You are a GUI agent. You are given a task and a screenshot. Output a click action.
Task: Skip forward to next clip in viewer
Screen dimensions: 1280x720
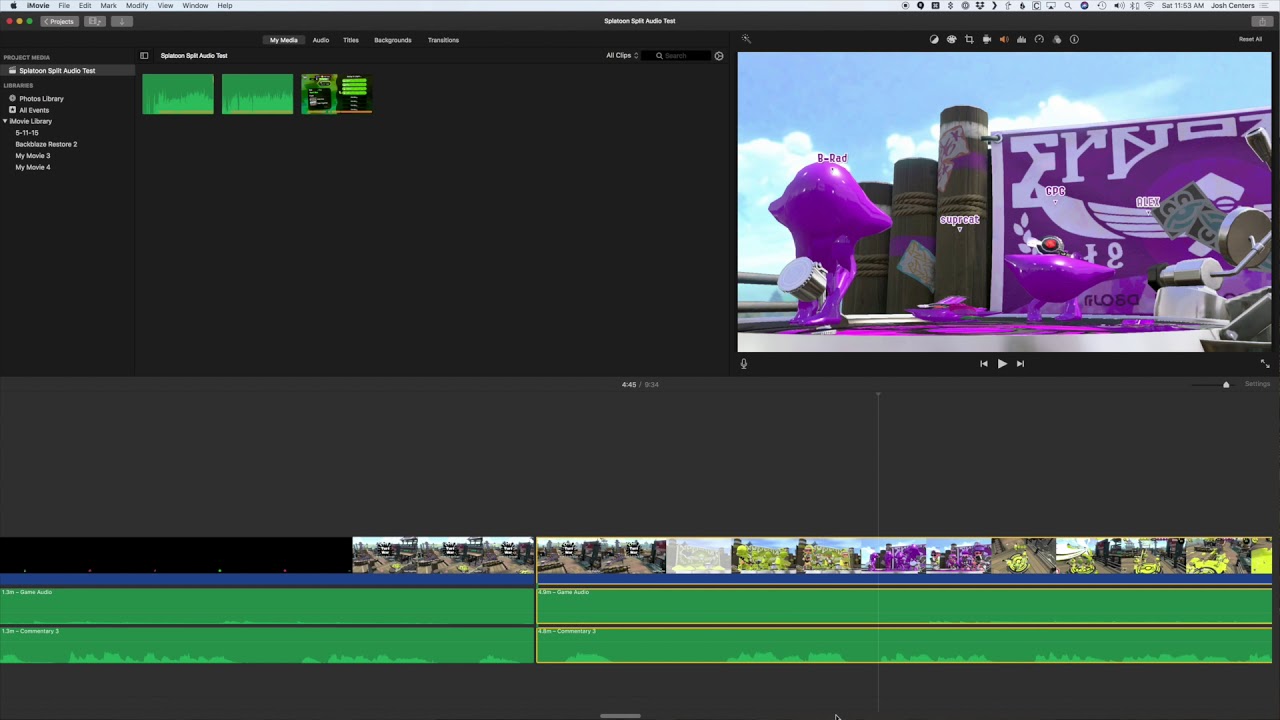click(x=1020, y=364)
